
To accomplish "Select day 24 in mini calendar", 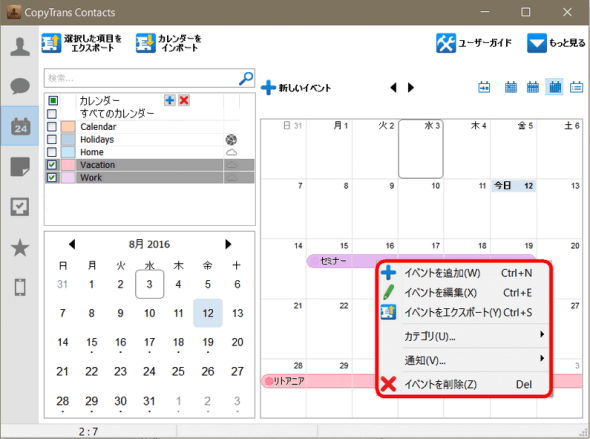I will 149,372.
